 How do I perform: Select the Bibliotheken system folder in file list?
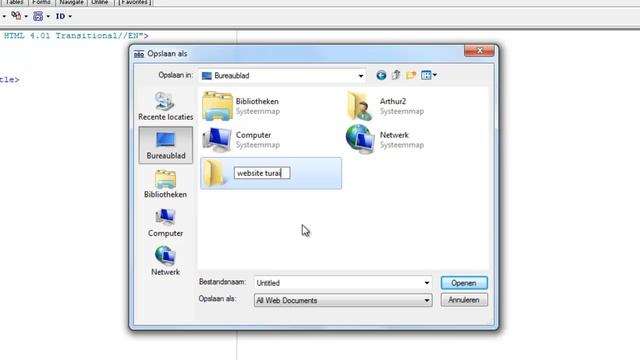[241, 106]
